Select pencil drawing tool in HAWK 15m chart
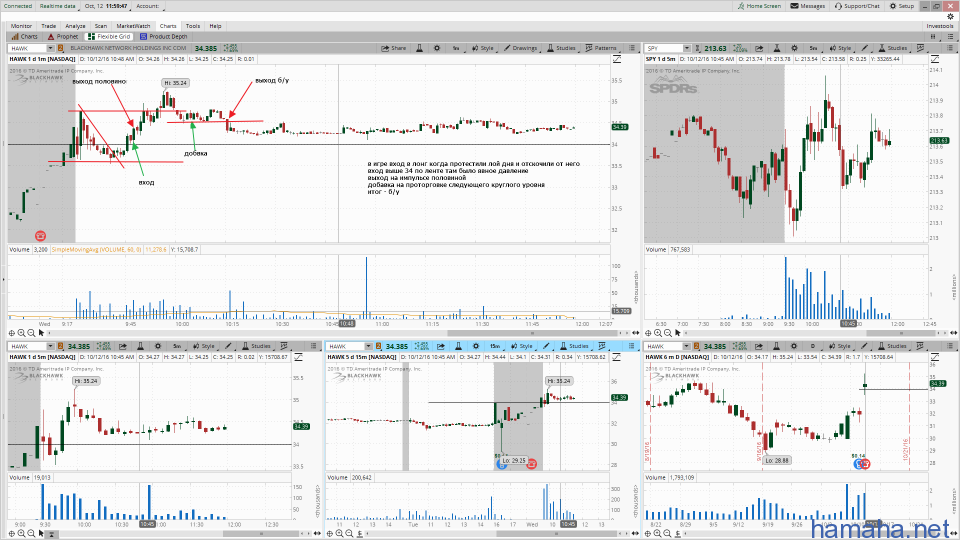The height and width of the screenshot is (540, 960). [546, 347]
